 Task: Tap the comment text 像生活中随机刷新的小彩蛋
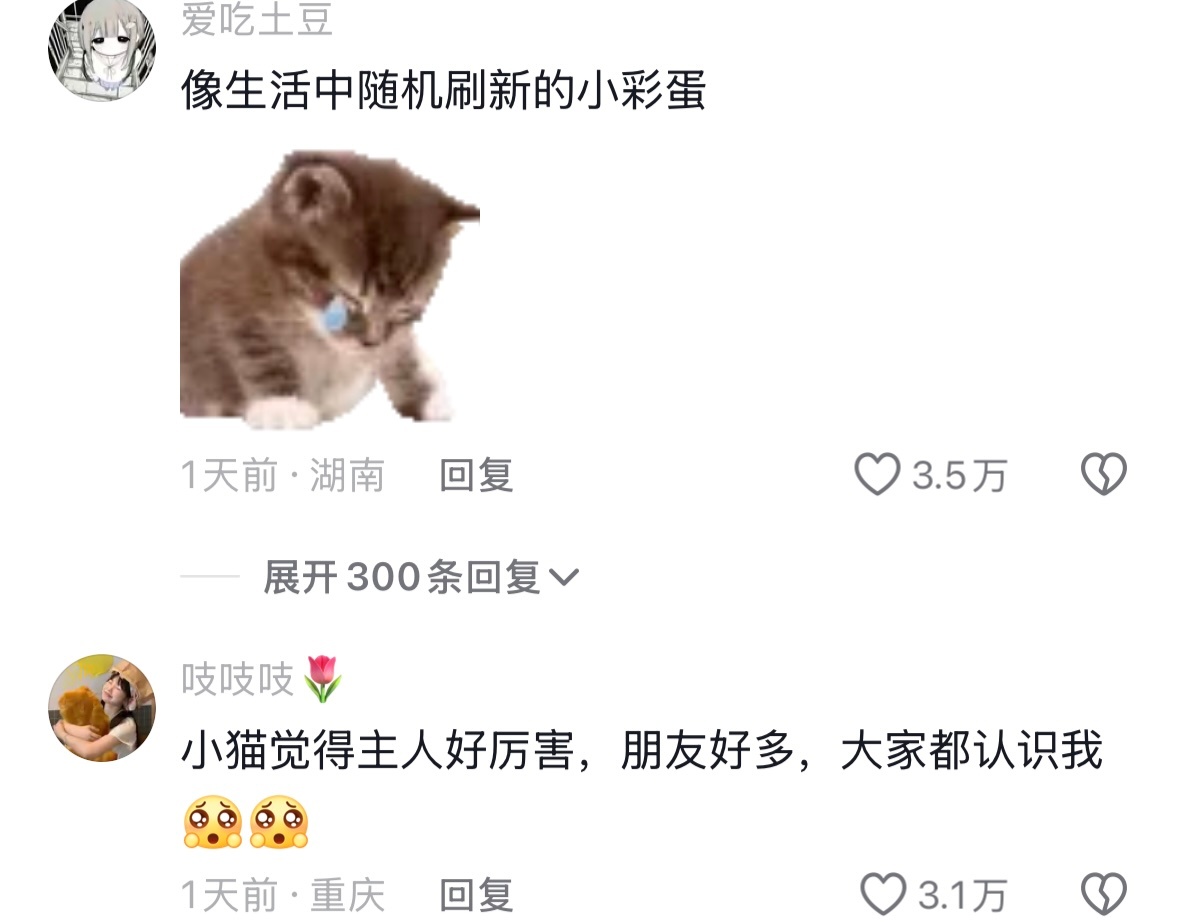pyautogui.click(x=443, y=89)
